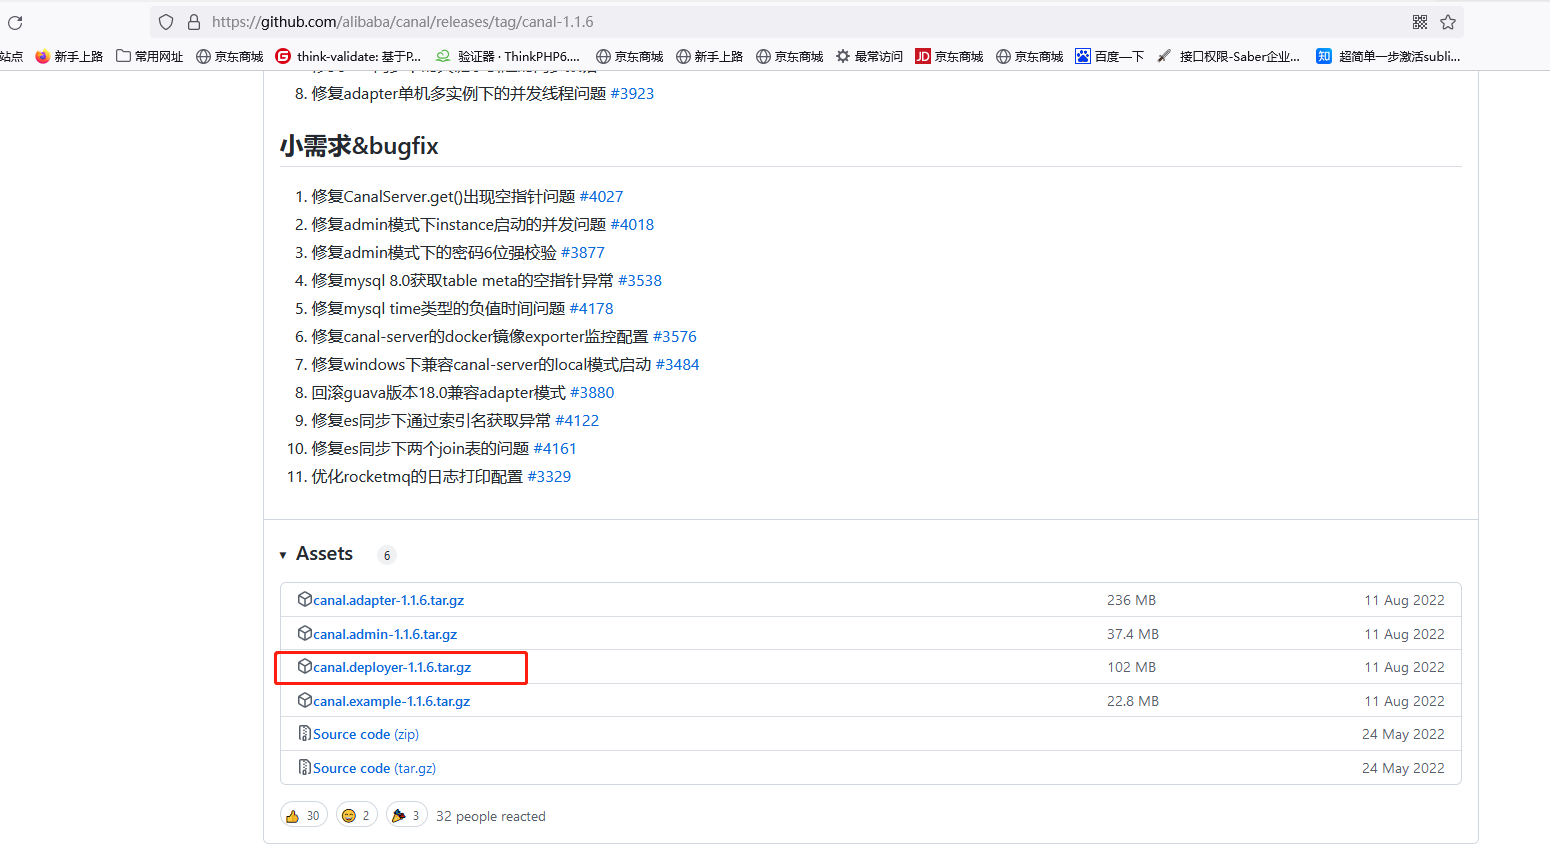The image size is (1550, 853).
Task: Open issue #3538 link
Action: tap(640, 280)
